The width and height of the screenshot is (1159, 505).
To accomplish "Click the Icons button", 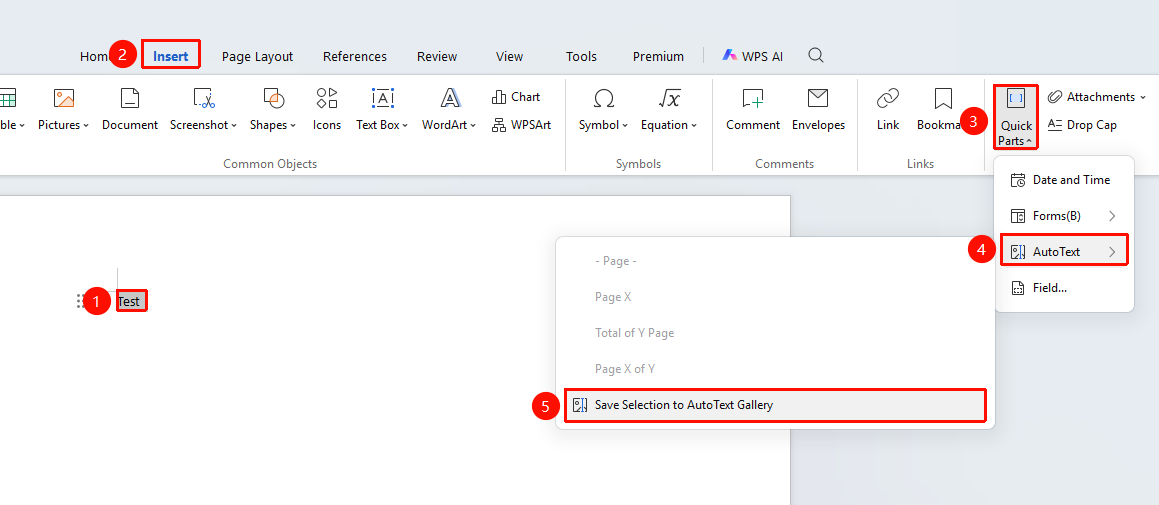I will coord(327,109).
